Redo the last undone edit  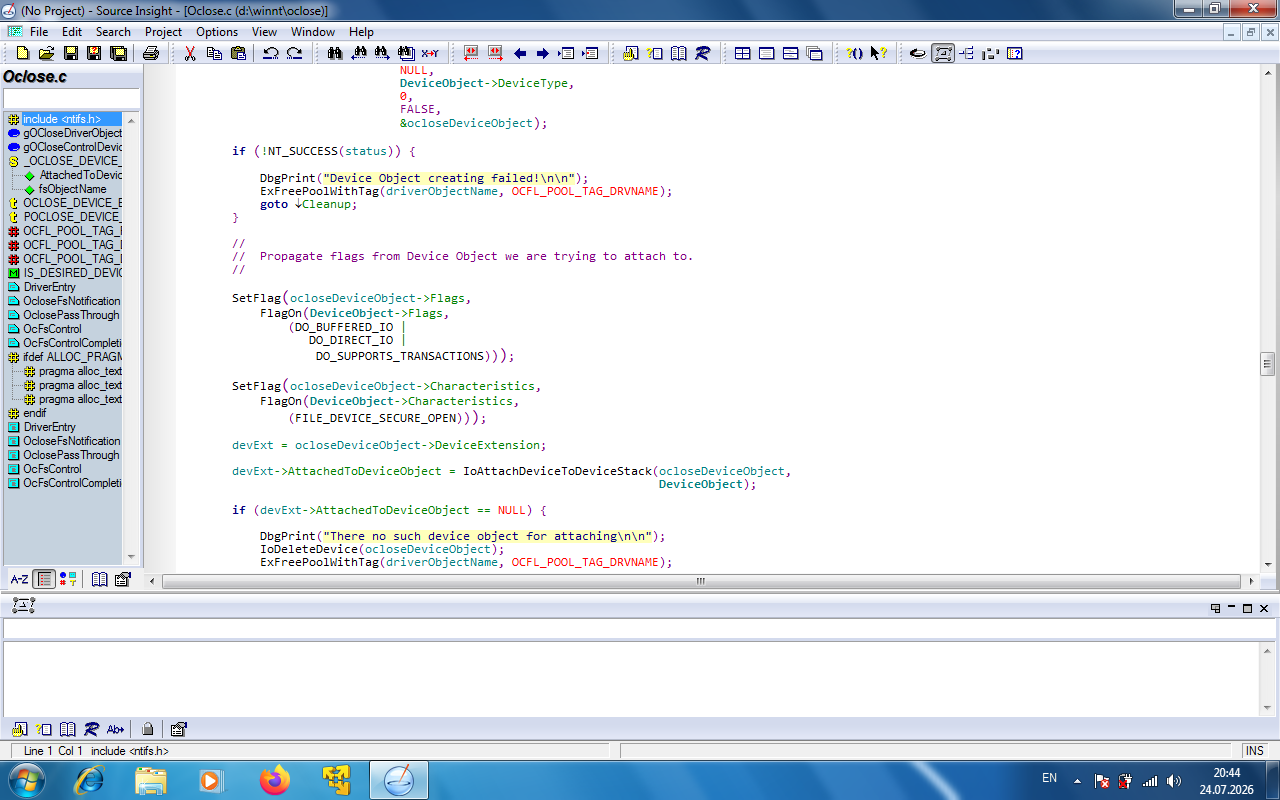coord(294,53)
